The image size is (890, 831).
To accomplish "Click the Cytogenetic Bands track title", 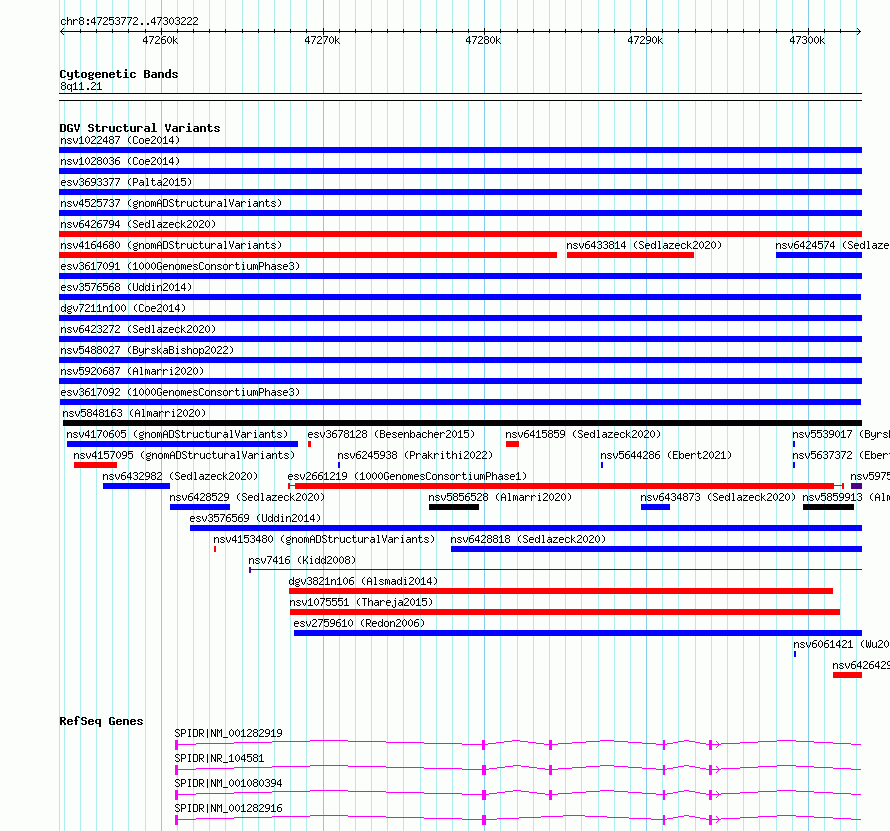I will pyautogui.click(x=119, y=74).
